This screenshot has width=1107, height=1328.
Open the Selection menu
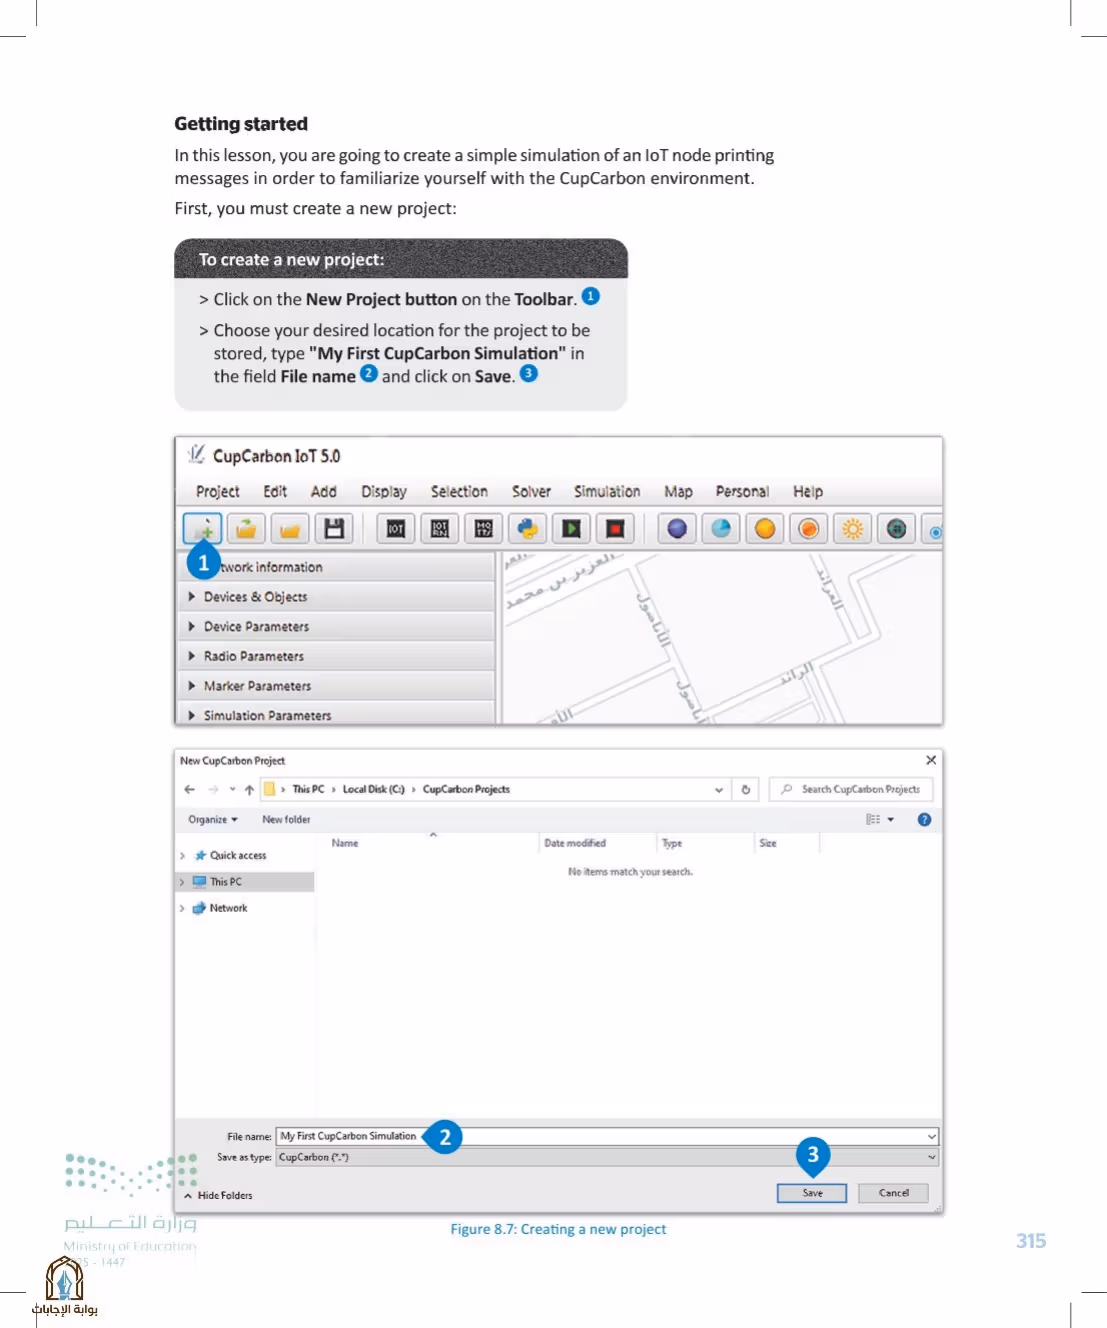459,492
